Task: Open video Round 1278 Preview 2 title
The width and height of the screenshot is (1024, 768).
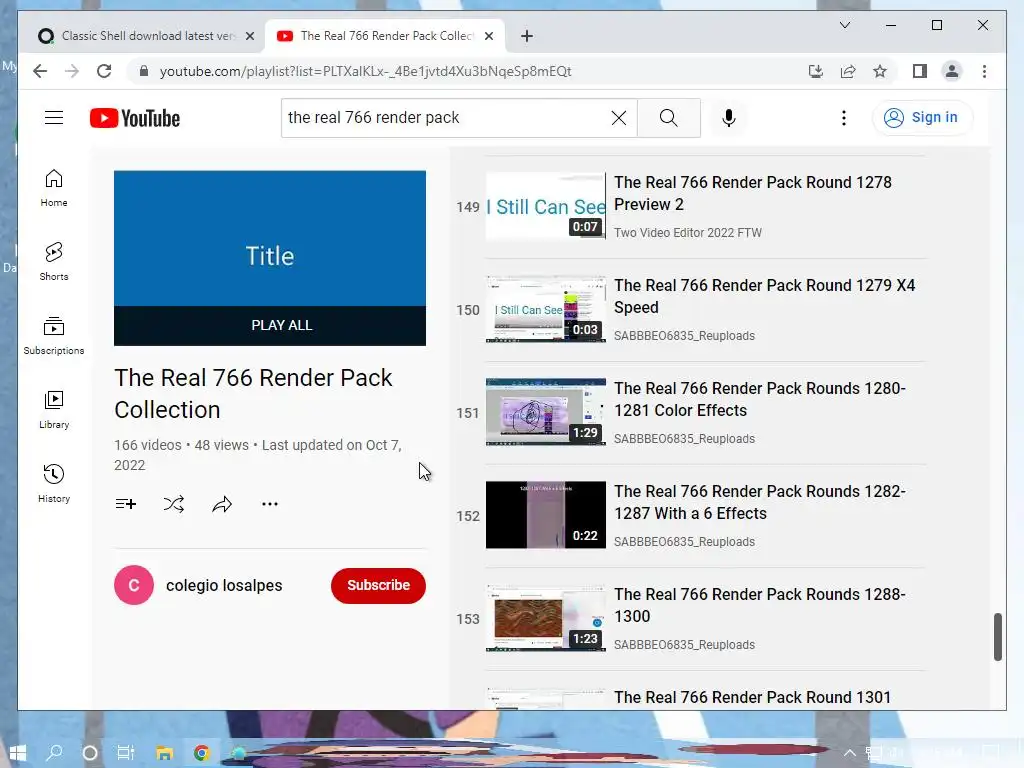Action: pos(752,193)
